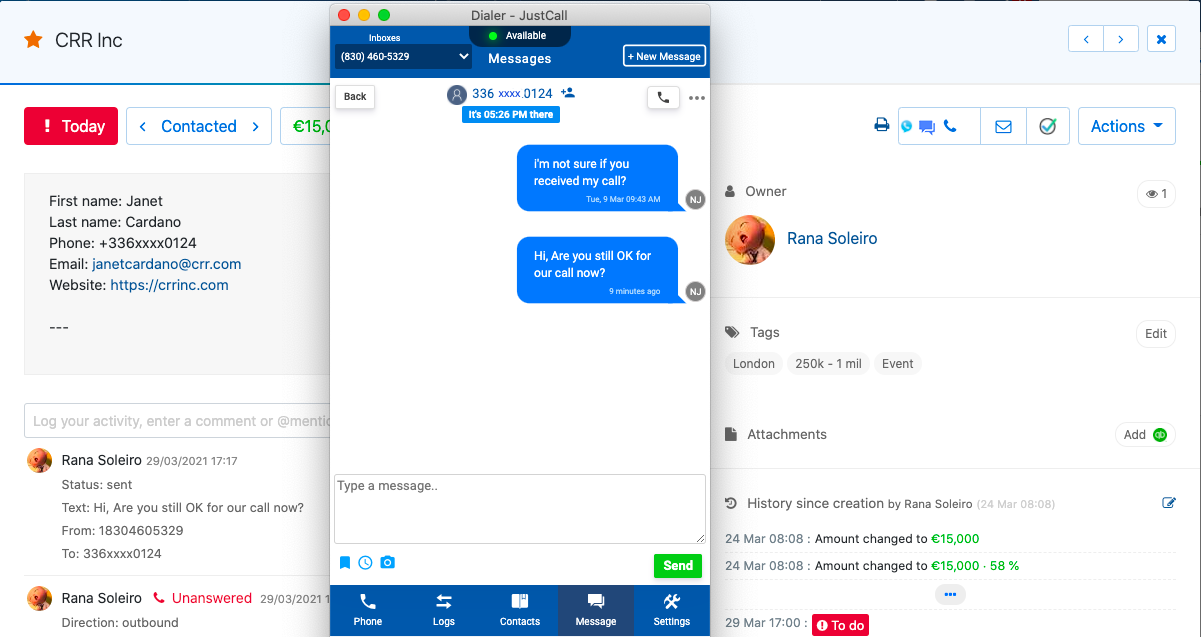1201x637 pixels.
Task: Advance the Contacted stage with right arrow
Action: (x=256, y=127)
